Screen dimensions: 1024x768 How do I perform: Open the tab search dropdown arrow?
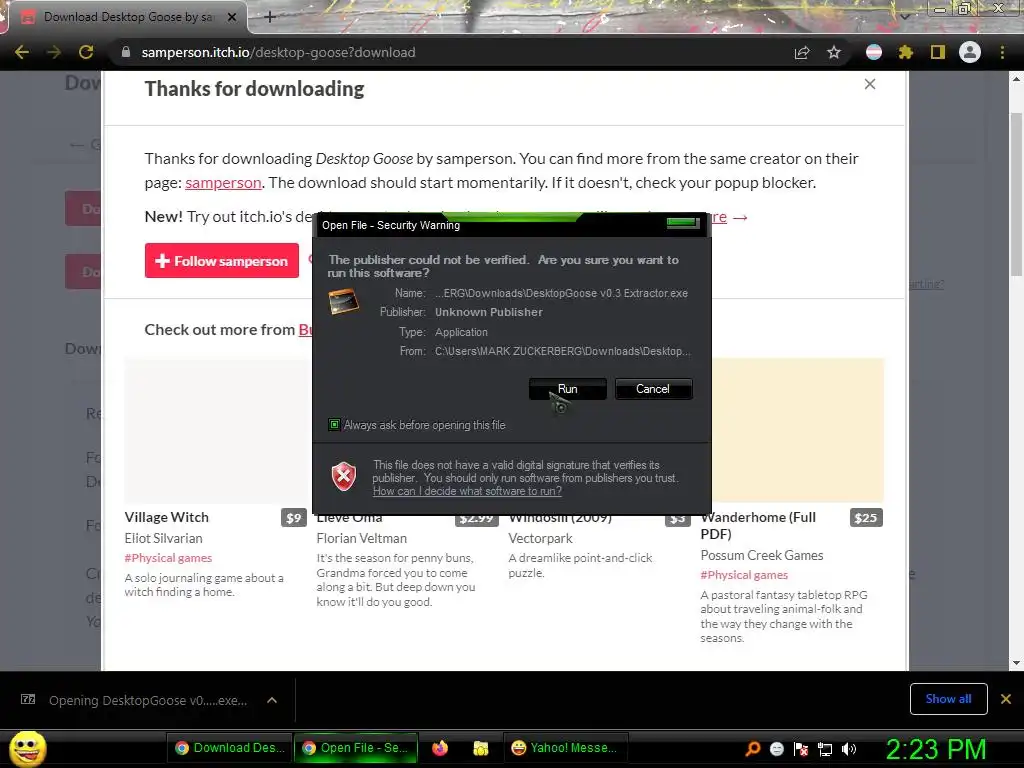coord(905,17)
